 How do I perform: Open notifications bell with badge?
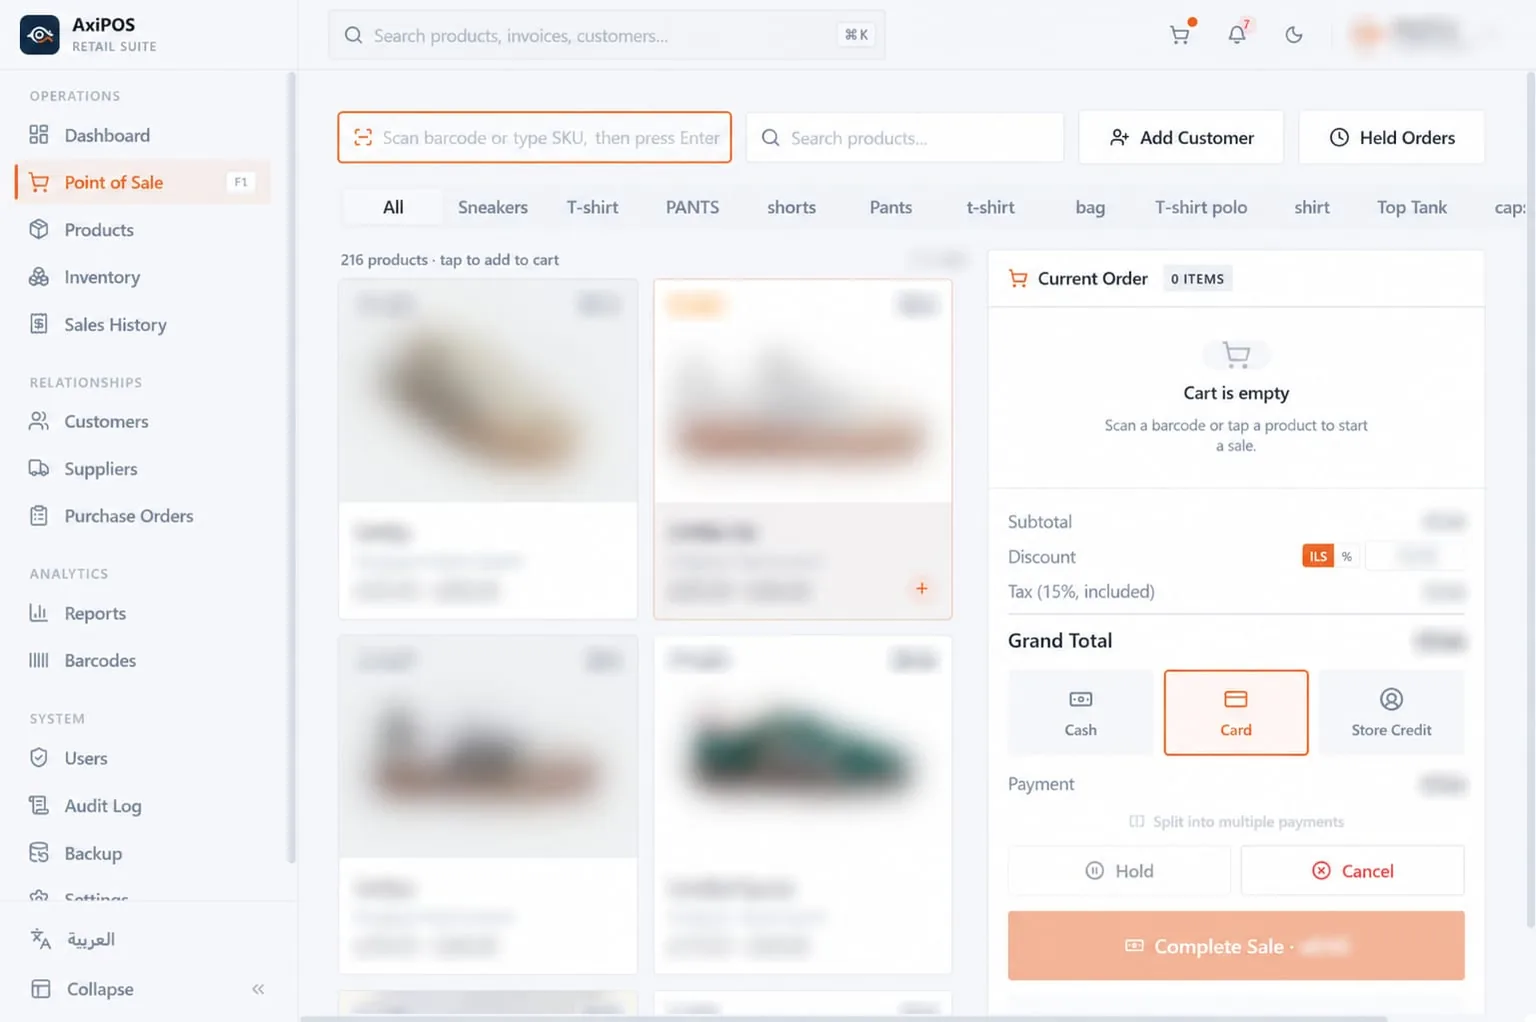[x=1237, y=35]
